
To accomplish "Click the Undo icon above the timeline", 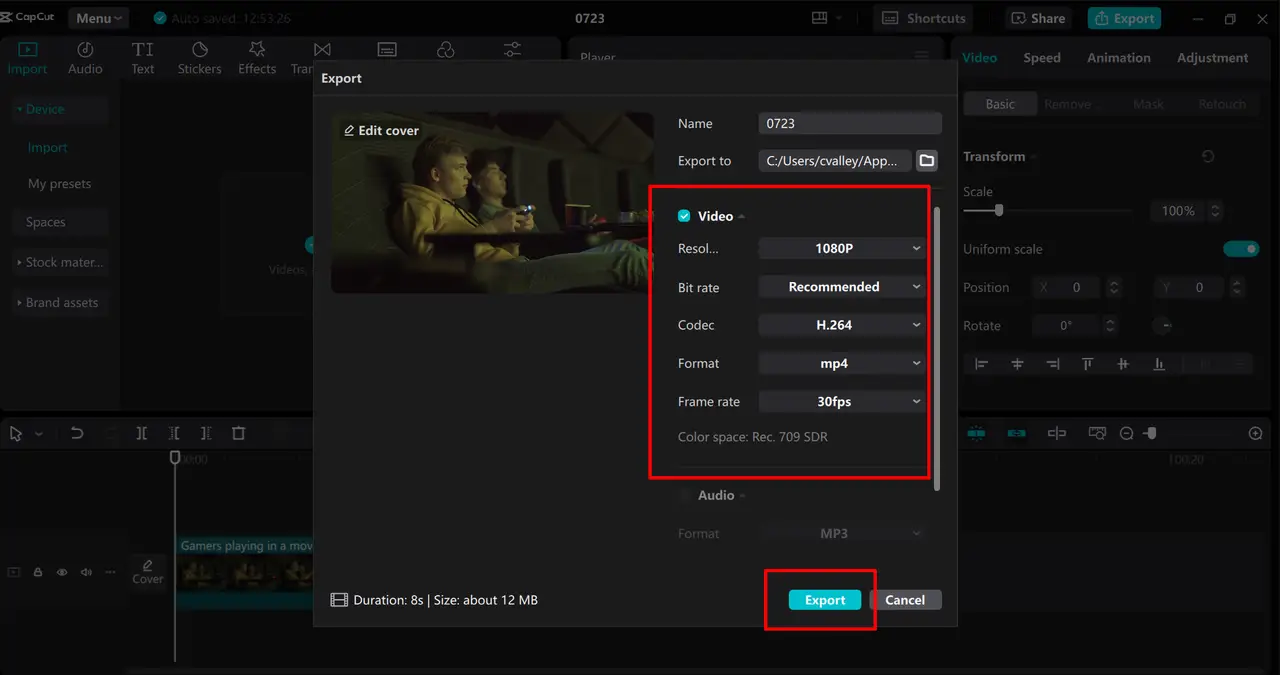I will tap(77, 432).
